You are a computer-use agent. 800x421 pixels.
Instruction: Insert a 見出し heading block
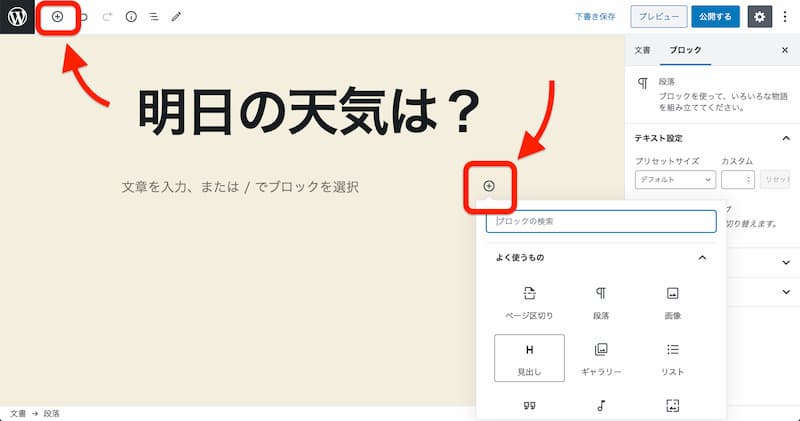point(529,358)
